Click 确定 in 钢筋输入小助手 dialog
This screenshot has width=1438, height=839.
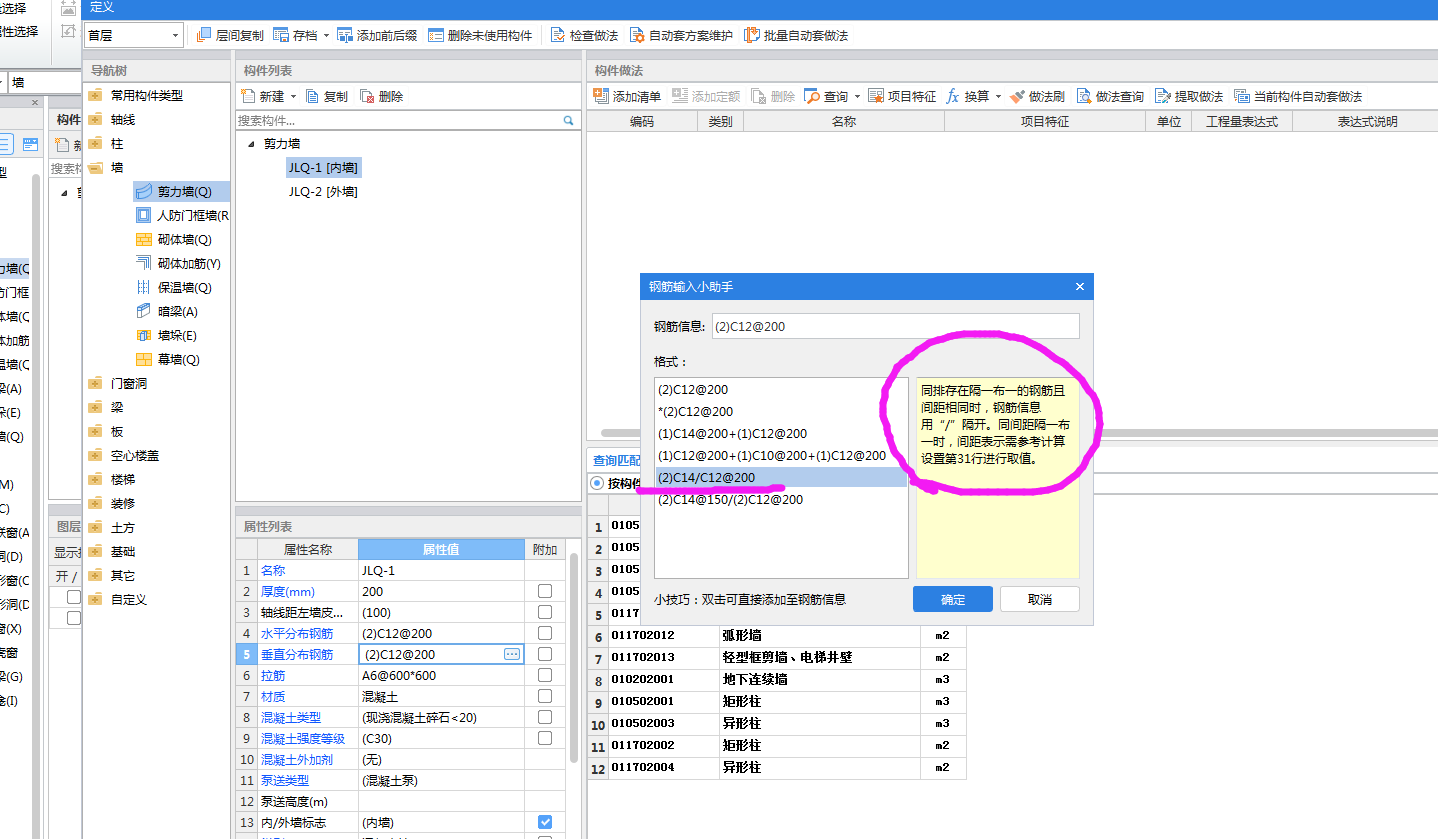[953, 599]
